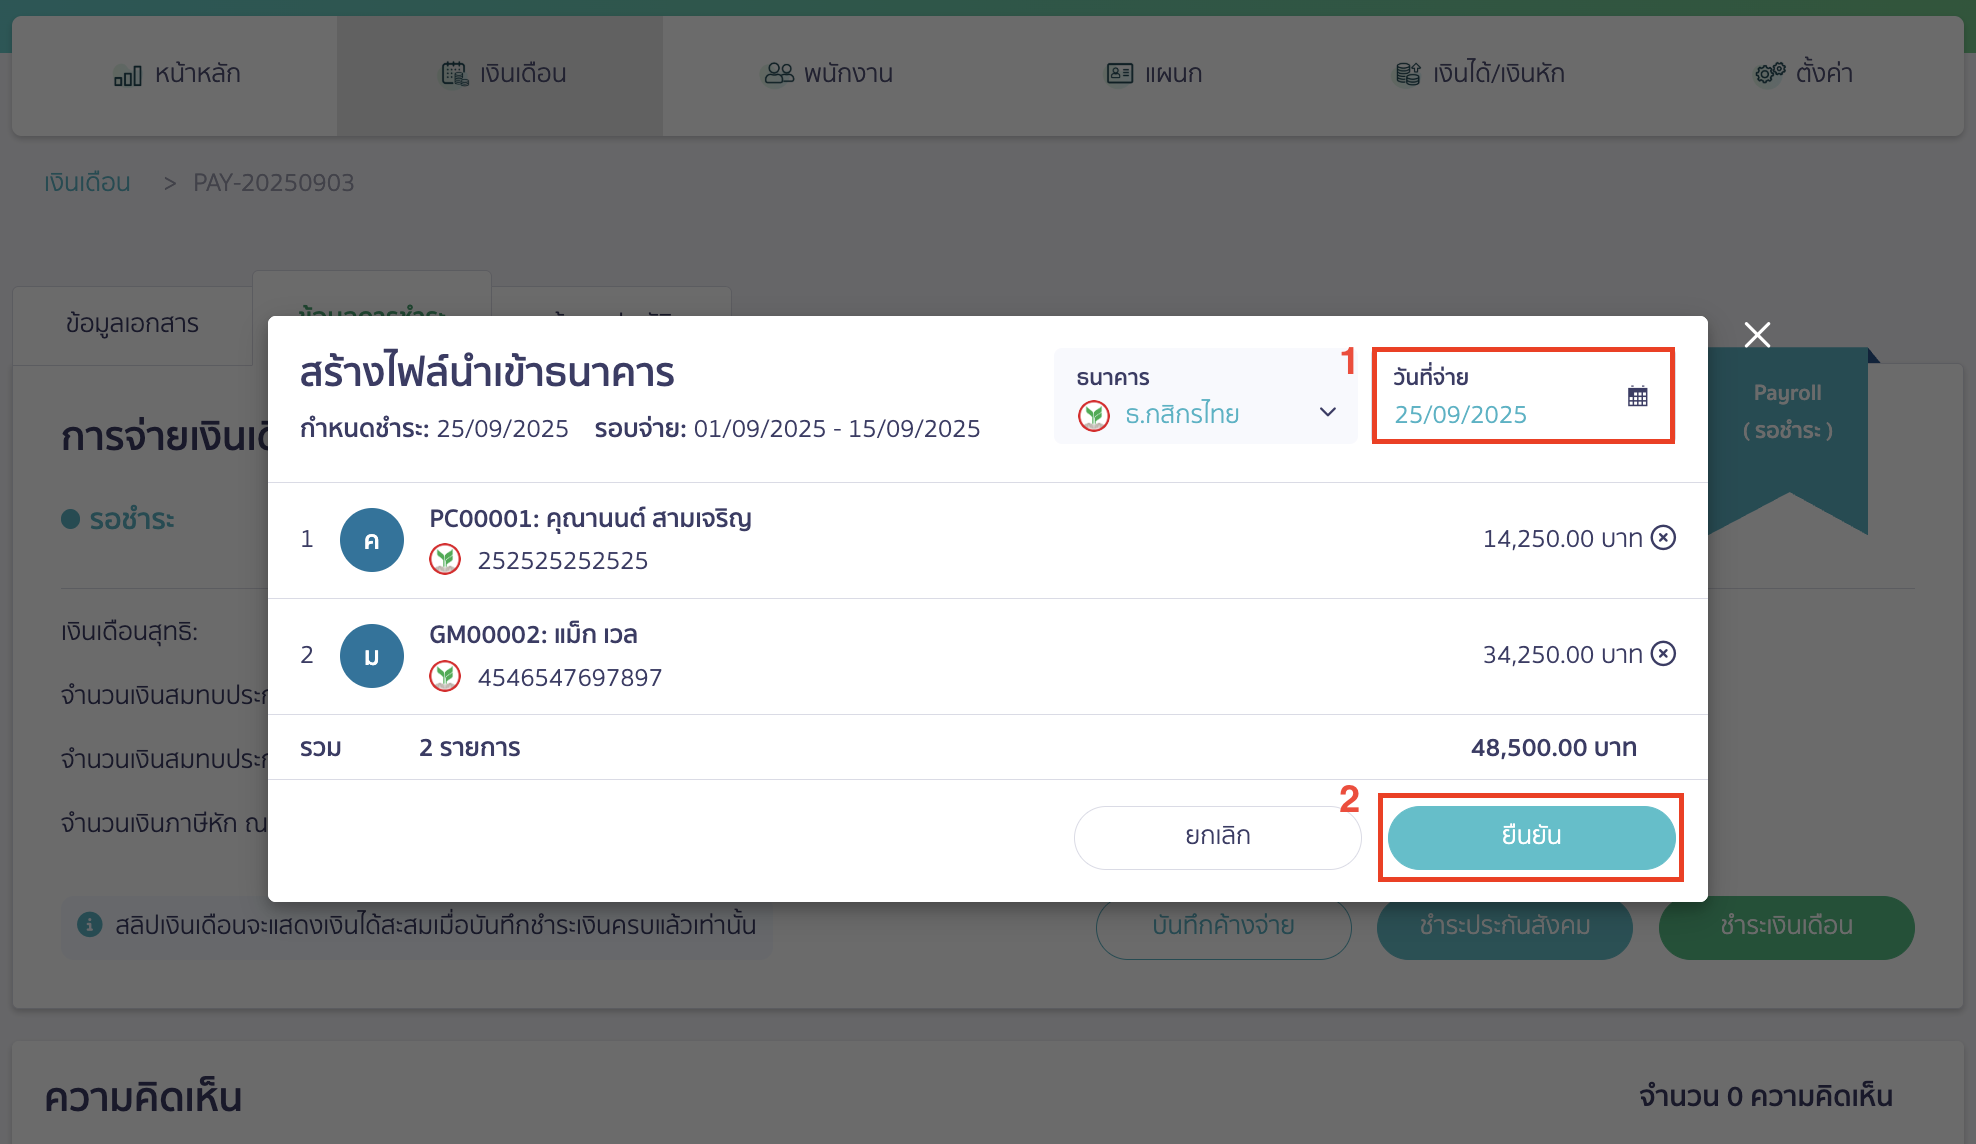Click the info icon near payslip note
The height and width of the screenshot is (1144, 1976).
[92, 926]
